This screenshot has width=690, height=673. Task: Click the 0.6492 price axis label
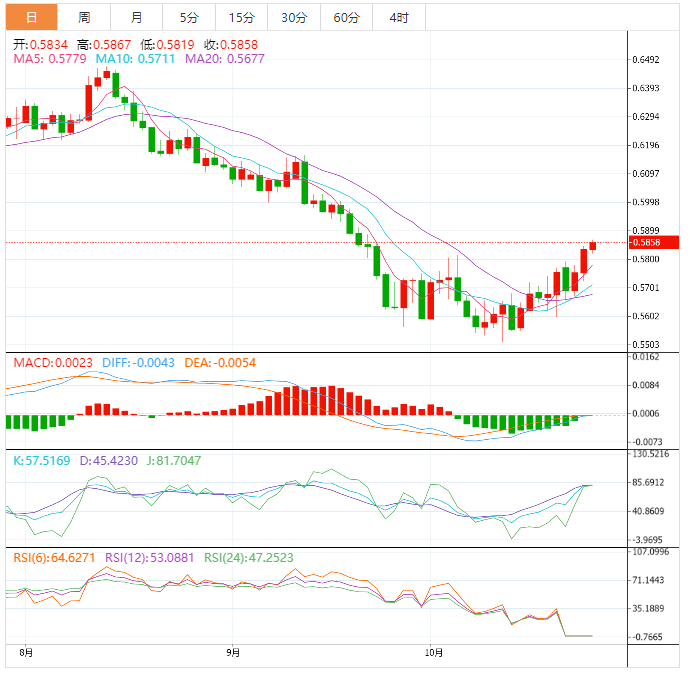point(646,60)
